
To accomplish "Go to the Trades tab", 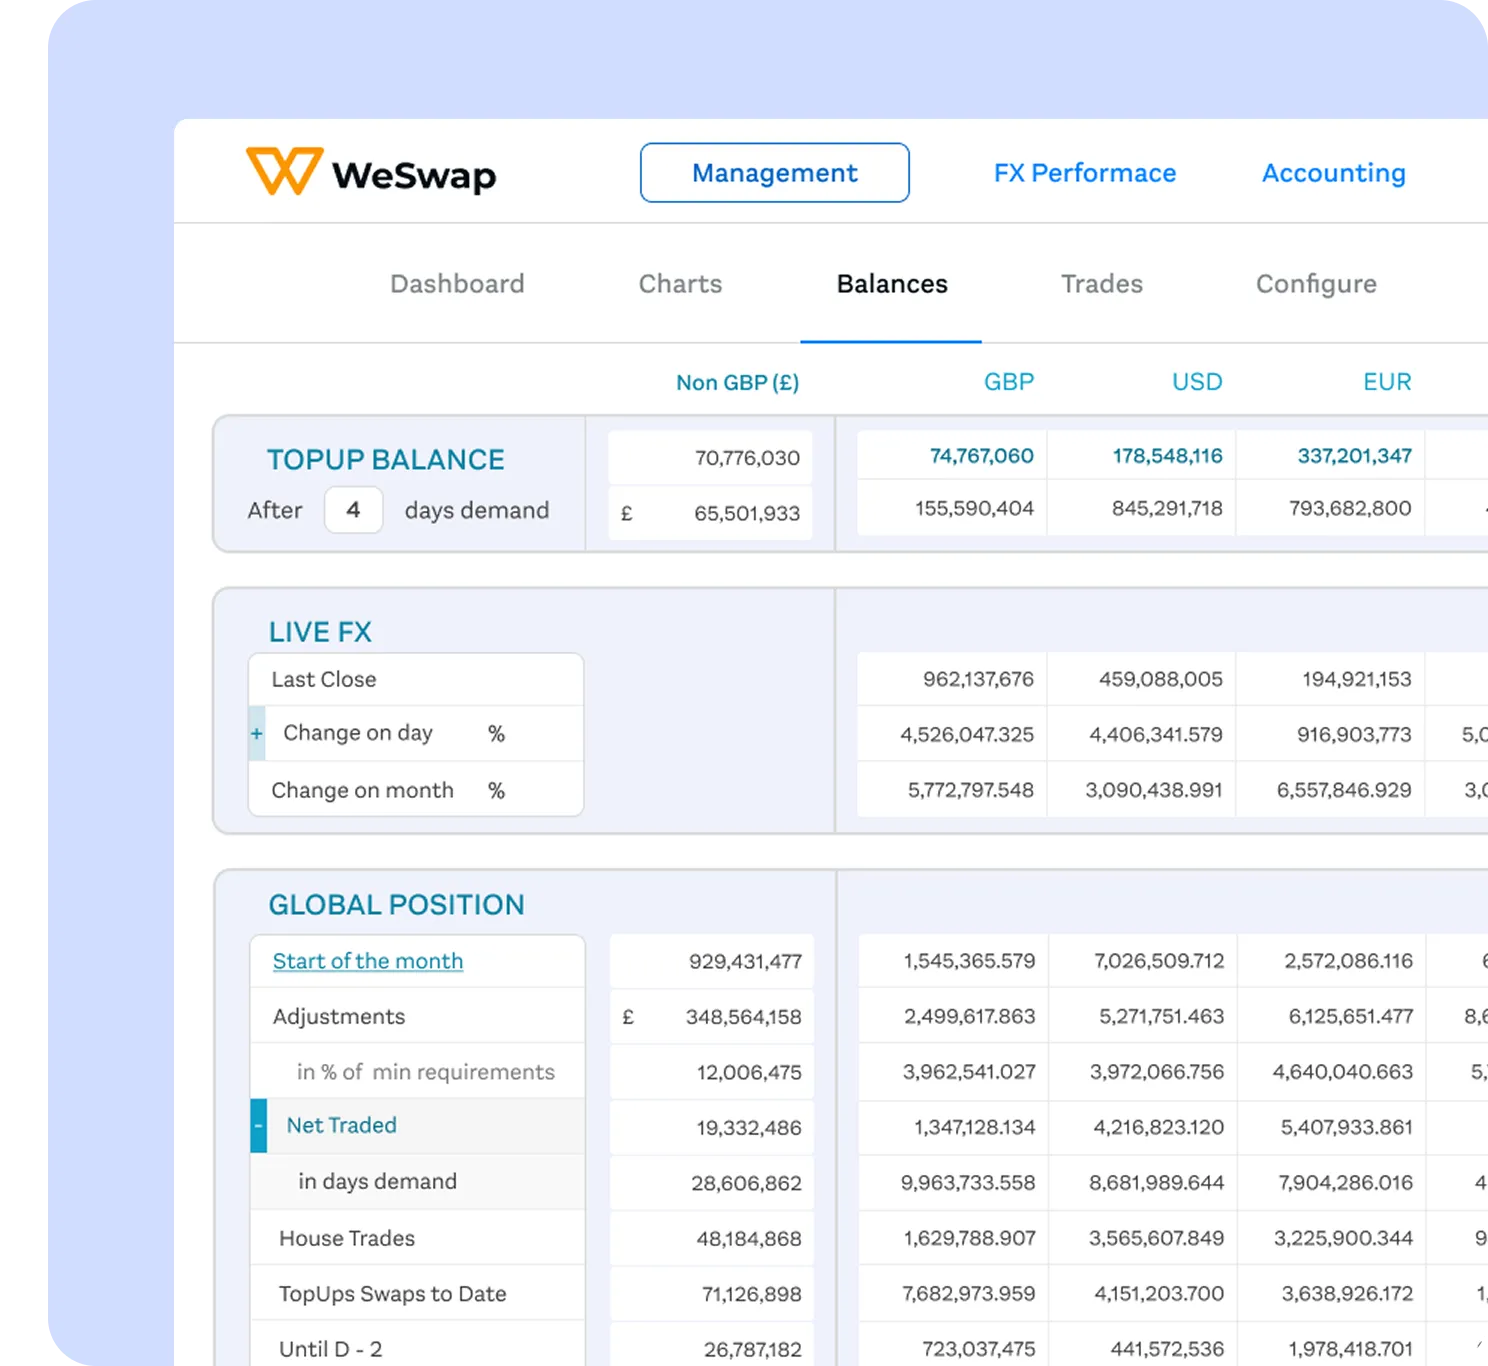I will (x=1101, y=284).
